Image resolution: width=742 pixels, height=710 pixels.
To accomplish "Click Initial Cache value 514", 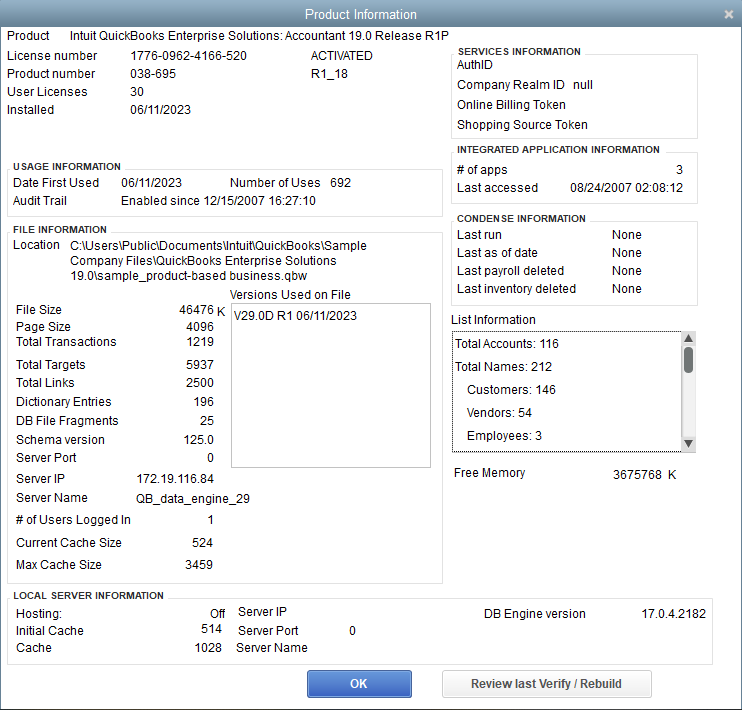I will (x=212, y=629).
